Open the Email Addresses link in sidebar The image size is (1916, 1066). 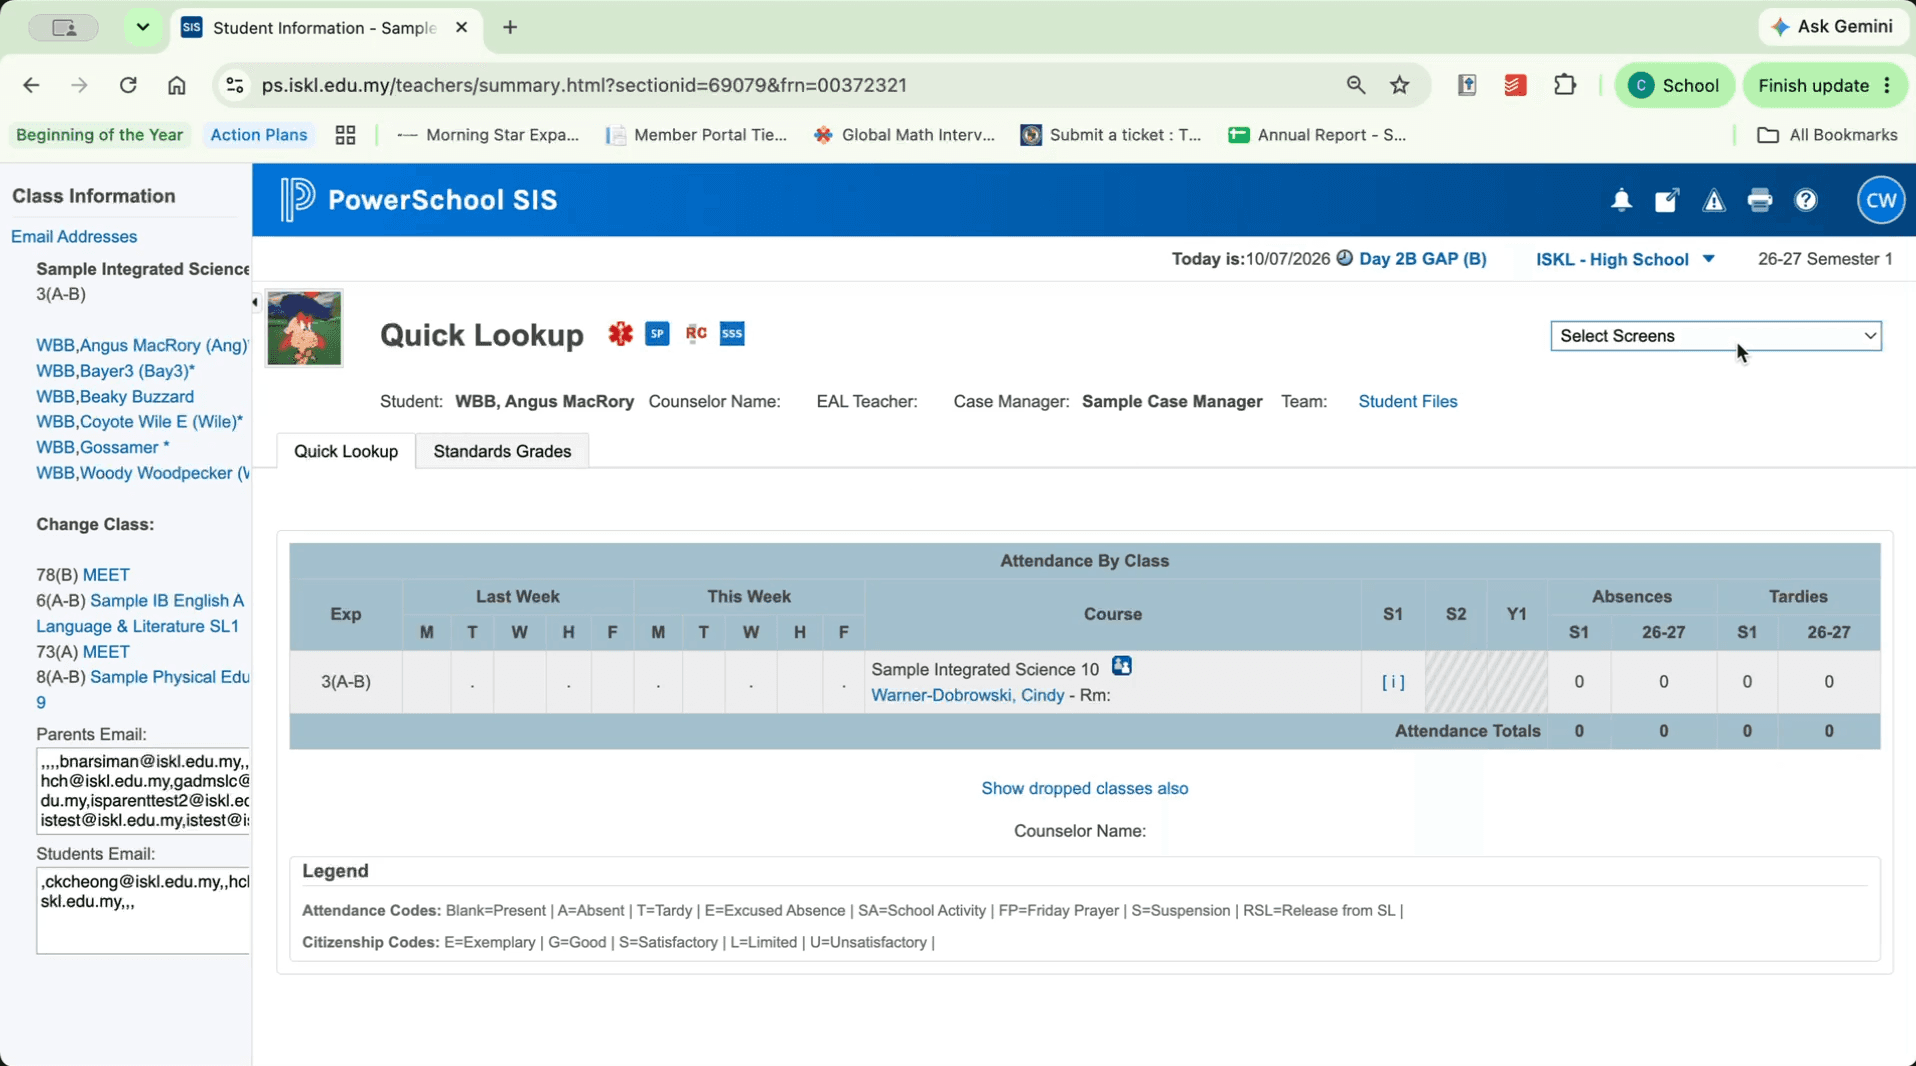point(74,236)
